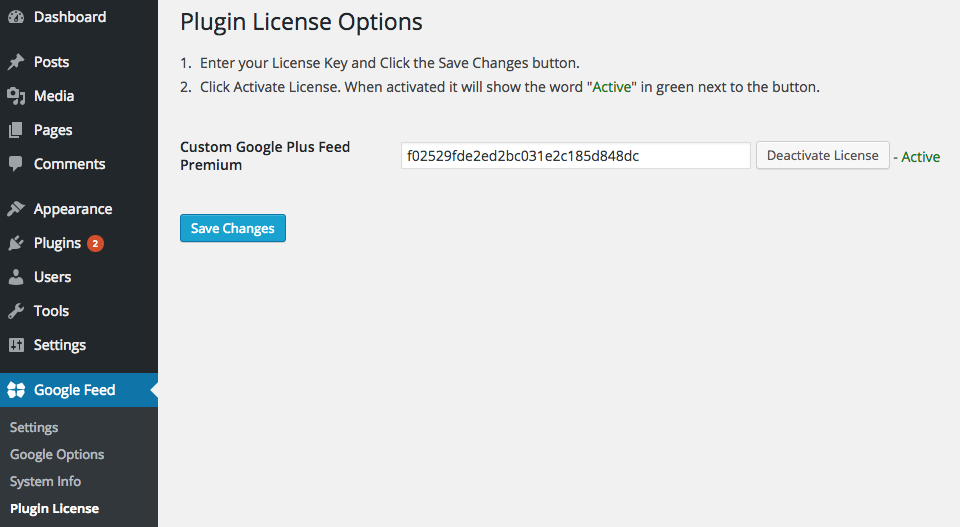Click the Google Feed menu icon
This screenshot has width=960, height=527.
16,390
